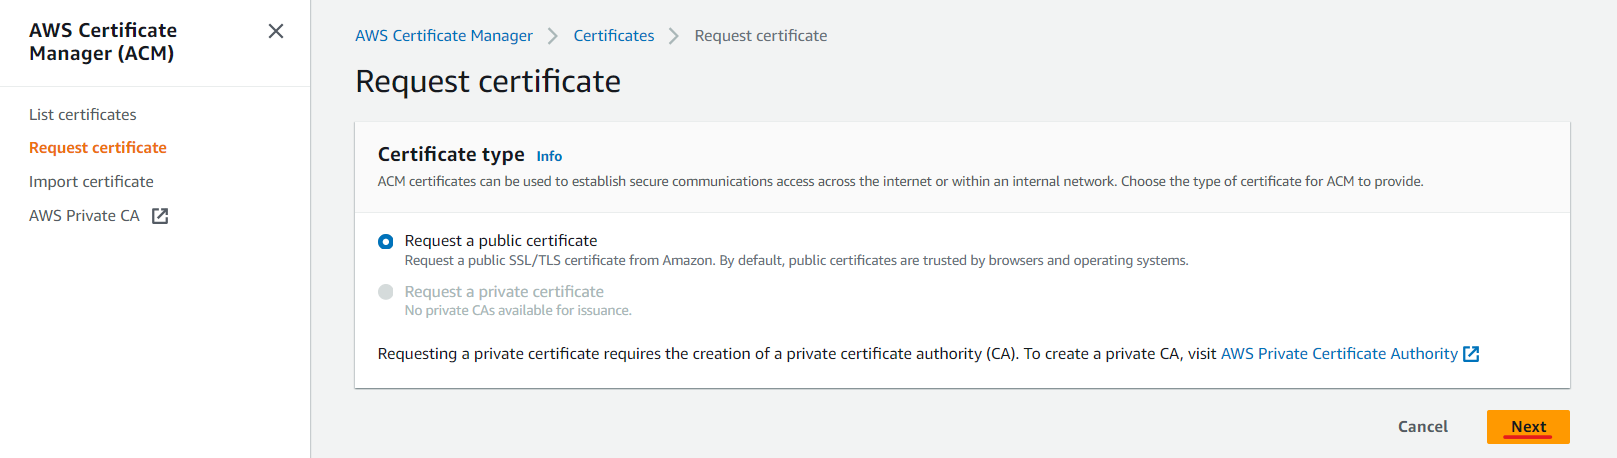Cancel the certificate request
1617x458 pixels.
click(x=1423, y=427)
